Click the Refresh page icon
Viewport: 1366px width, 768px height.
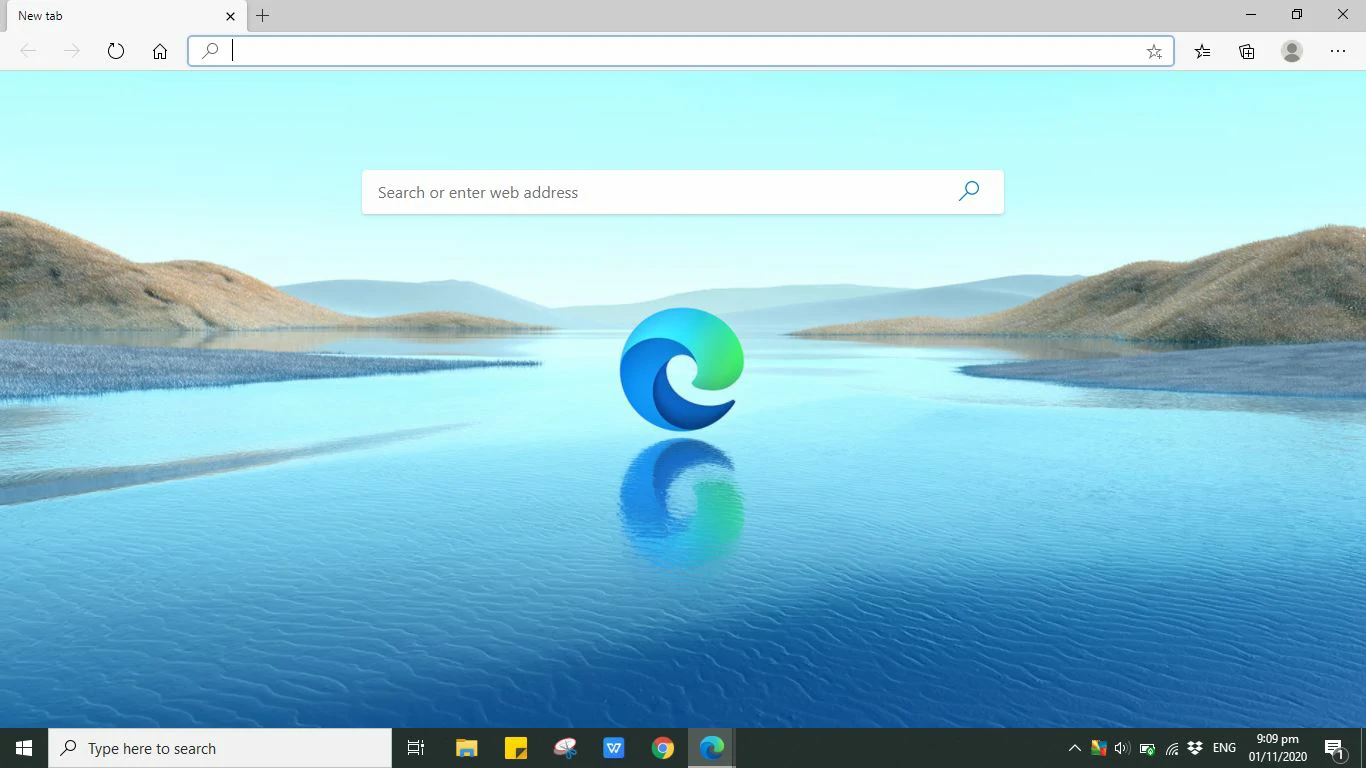pos(116,51)
